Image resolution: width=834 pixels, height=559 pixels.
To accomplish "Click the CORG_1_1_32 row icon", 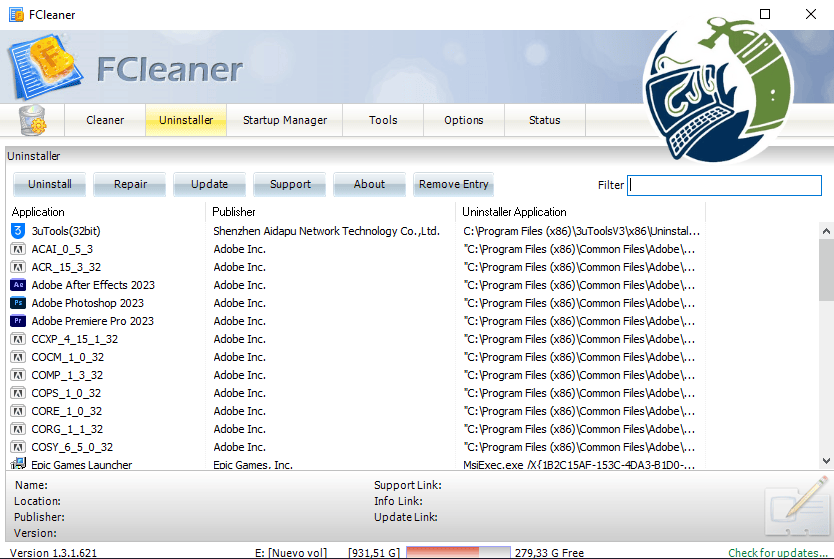I will 18,429.
